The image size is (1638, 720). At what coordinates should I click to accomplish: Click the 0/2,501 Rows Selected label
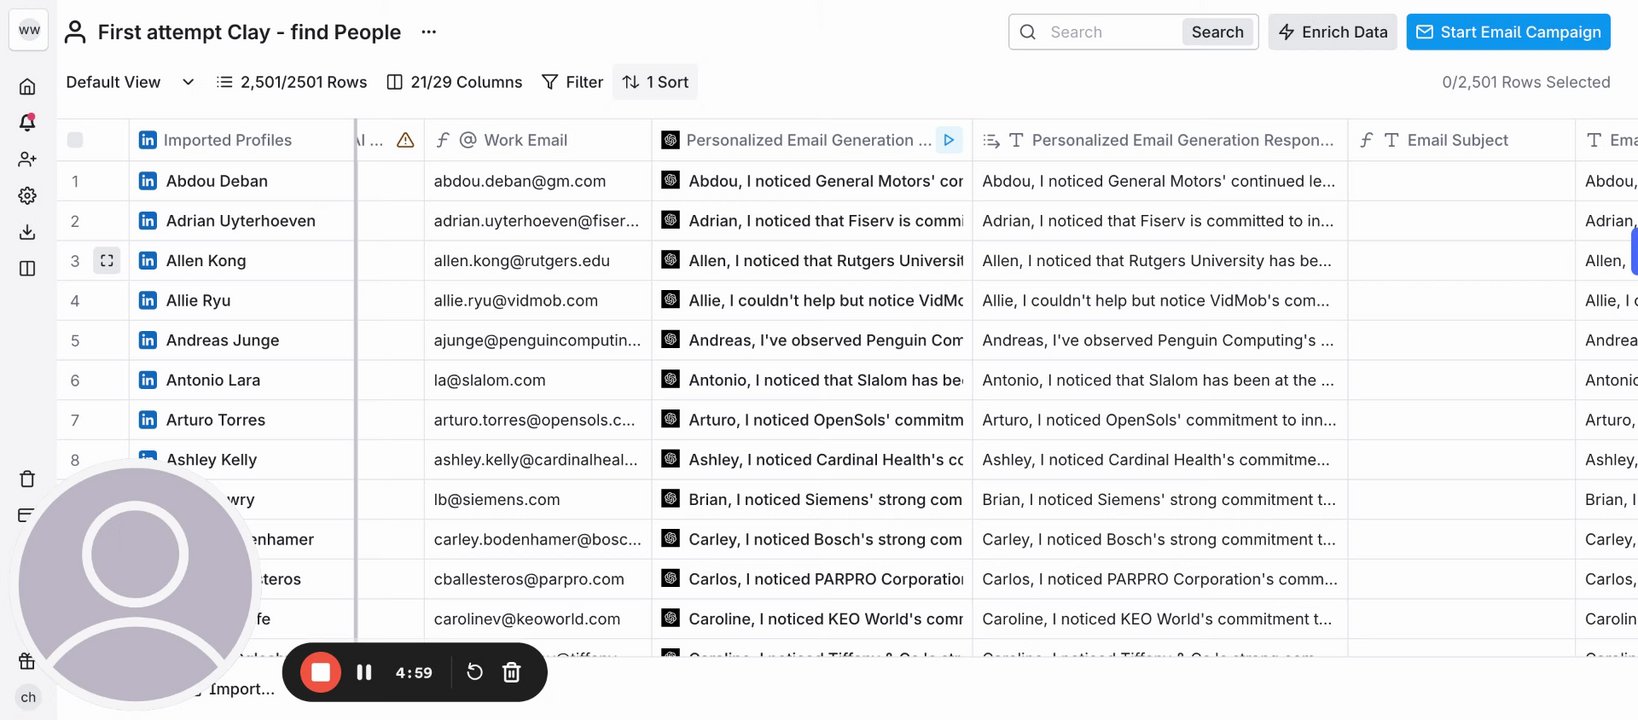[x=1526, y=82]
